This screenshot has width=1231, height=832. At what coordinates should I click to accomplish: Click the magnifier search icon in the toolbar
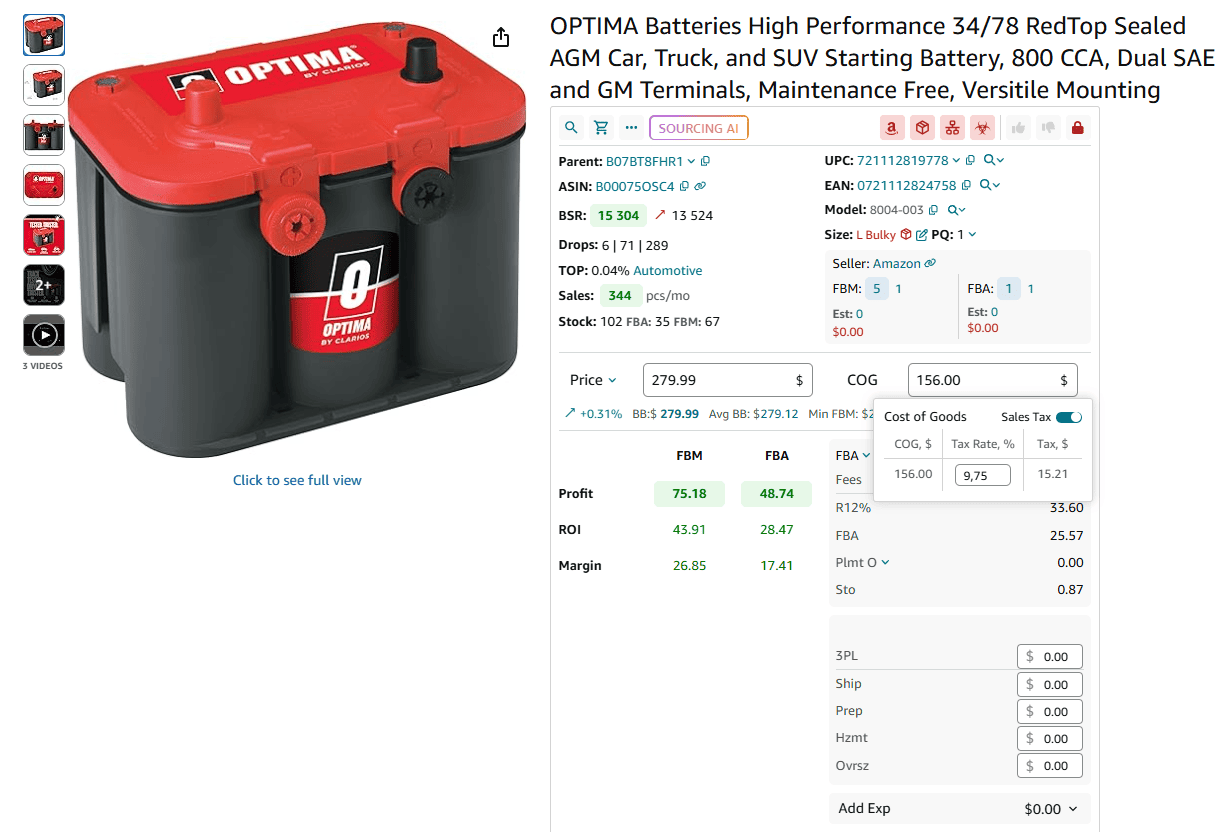571,128
